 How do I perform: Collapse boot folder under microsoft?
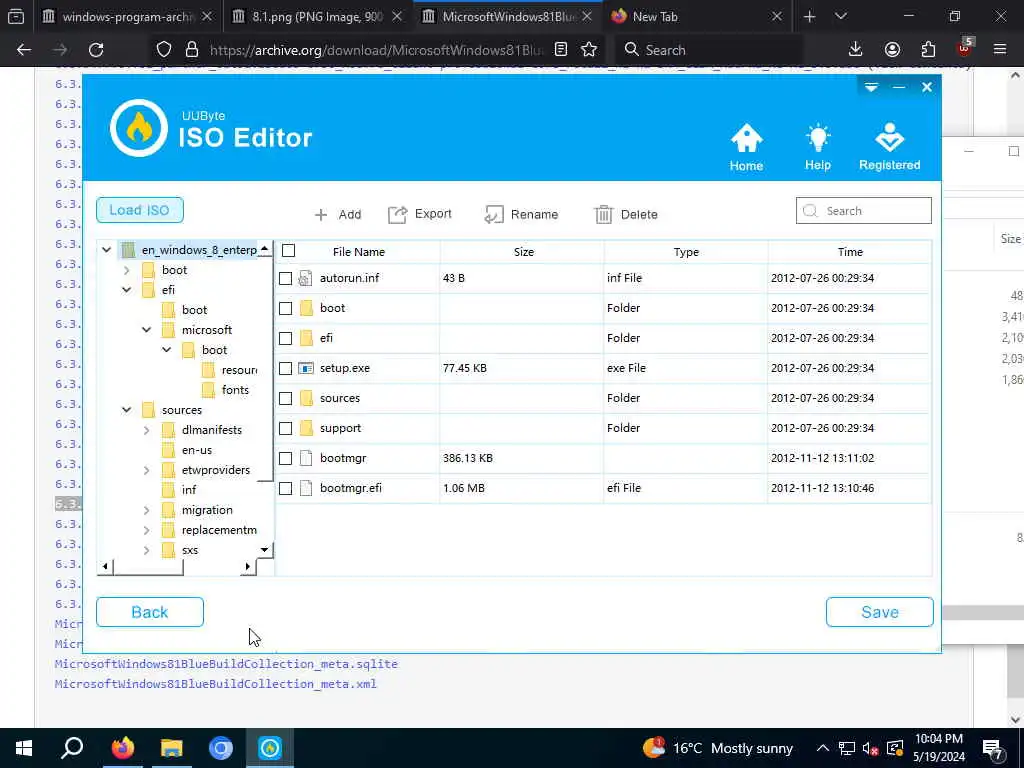(x=167, y=350)
